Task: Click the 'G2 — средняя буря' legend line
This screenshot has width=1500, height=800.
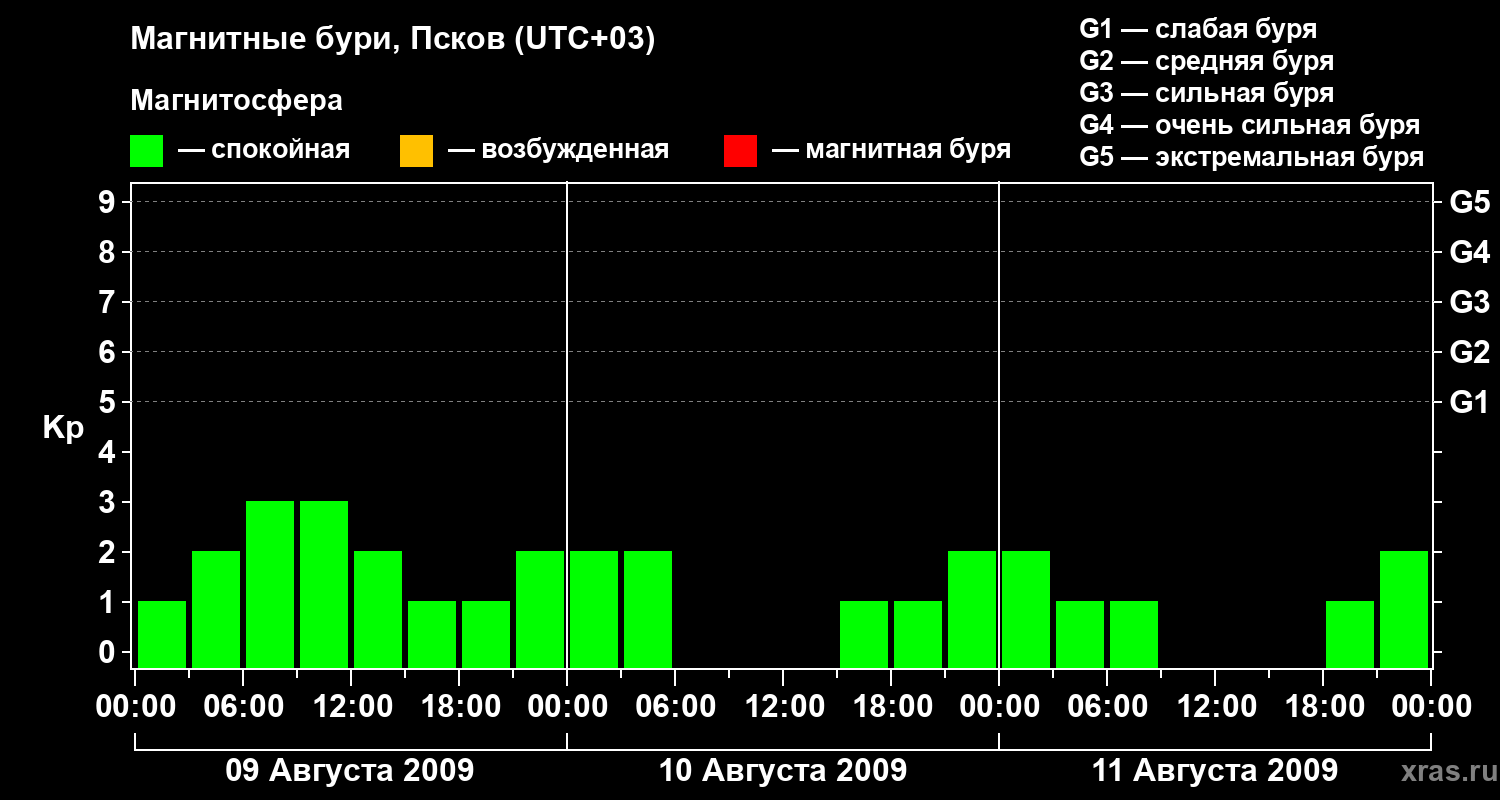Action: pyautogui.click(x=1207, y=61)
